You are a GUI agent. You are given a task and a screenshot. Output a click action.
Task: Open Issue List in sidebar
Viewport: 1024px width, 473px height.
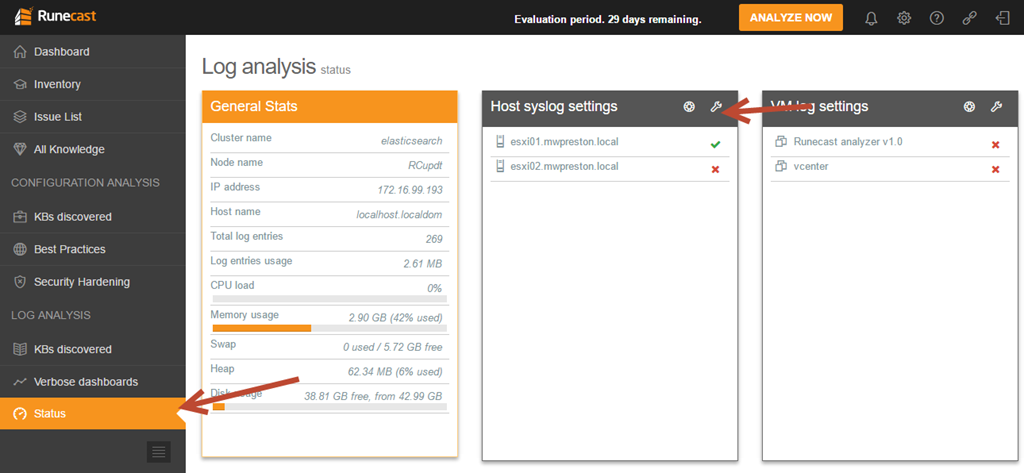click(93, 117)
